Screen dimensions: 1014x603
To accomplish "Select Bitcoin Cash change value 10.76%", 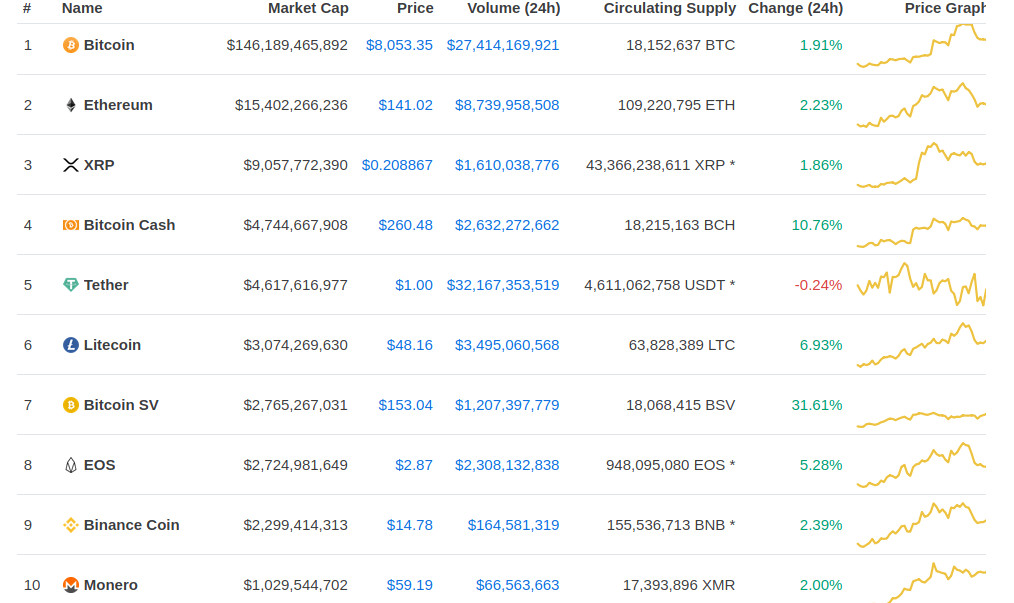I will (x=817, y=225).
